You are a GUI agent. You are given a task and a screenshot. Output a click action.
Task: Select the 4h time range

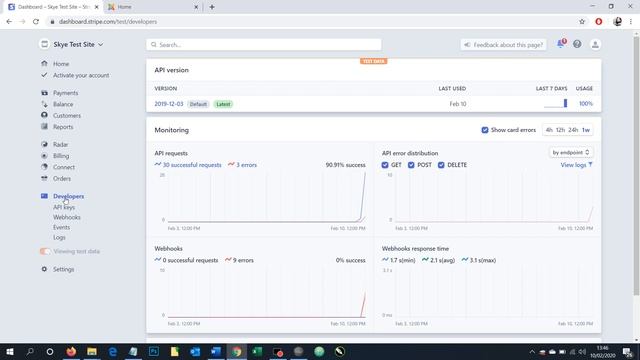coord(549,130)
